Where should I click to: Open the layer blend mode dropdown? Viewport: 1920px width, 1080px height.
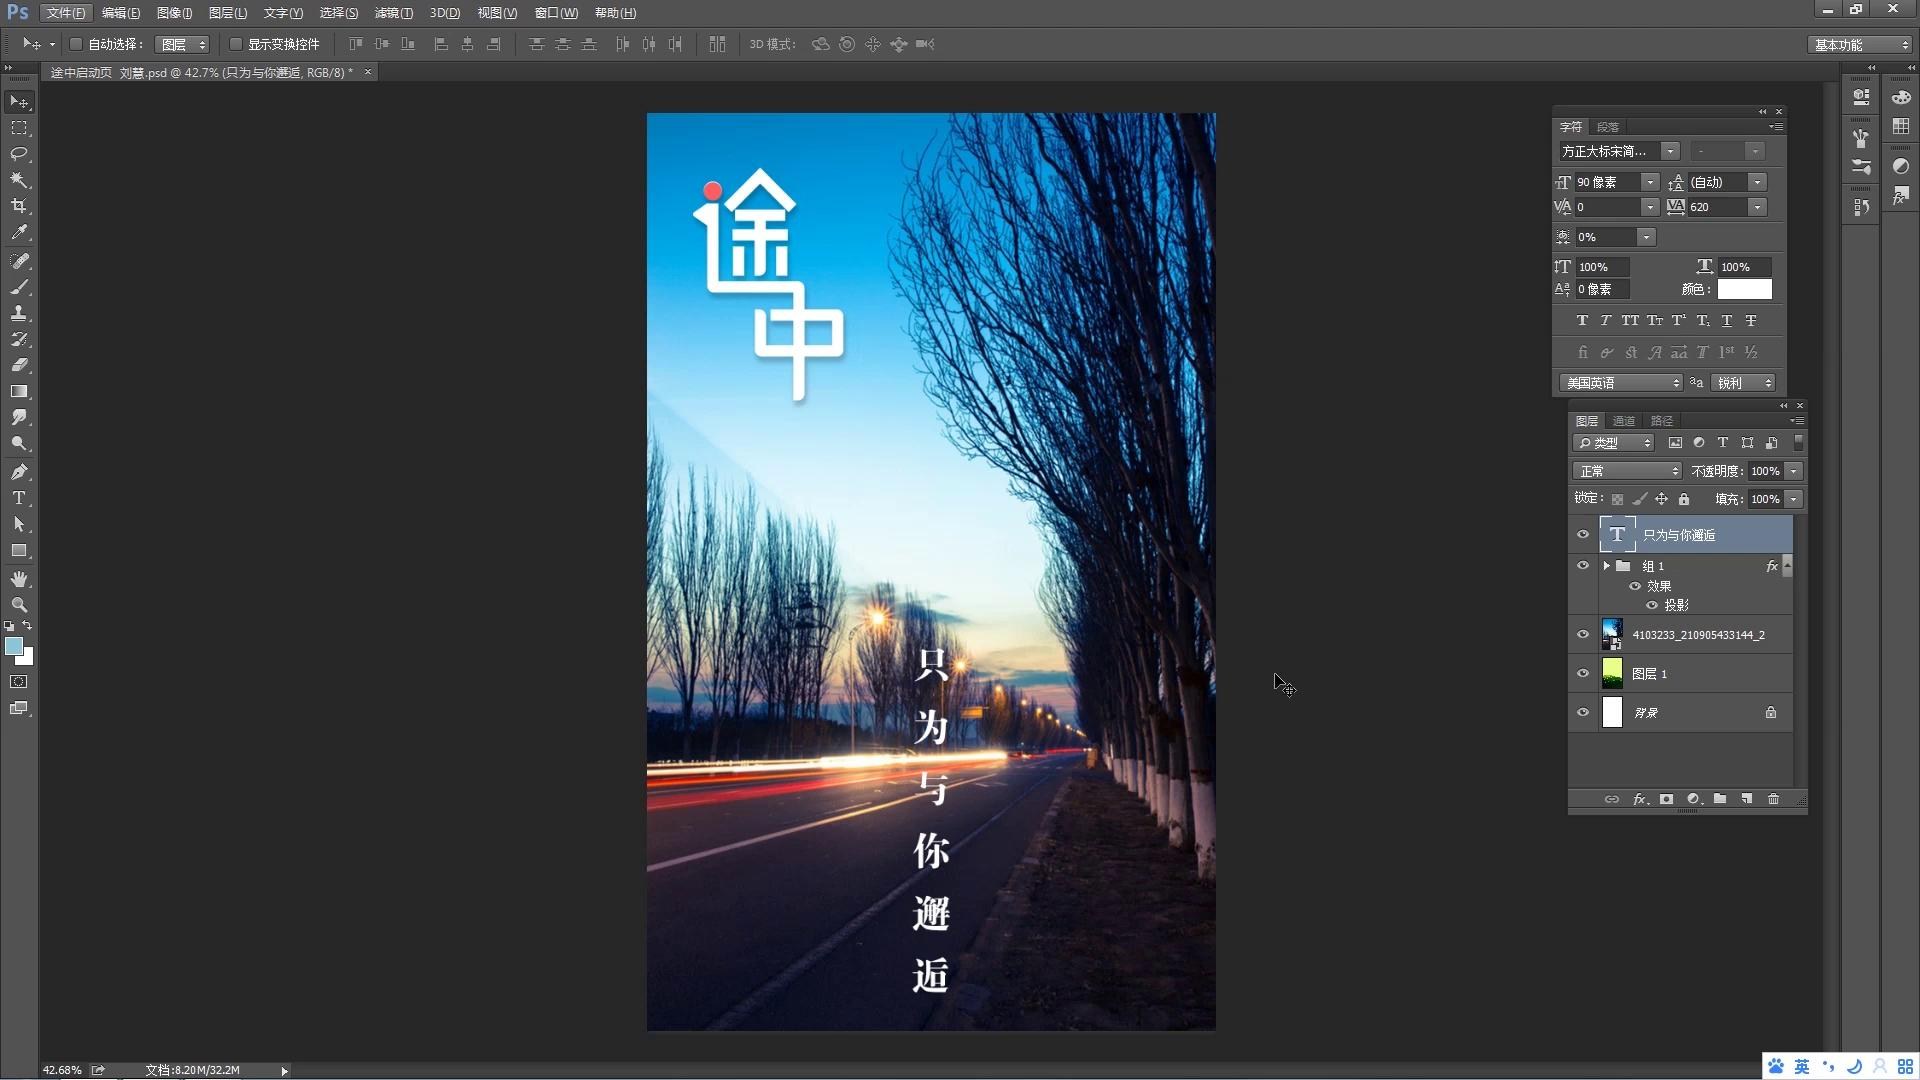tap(1627, 471)
